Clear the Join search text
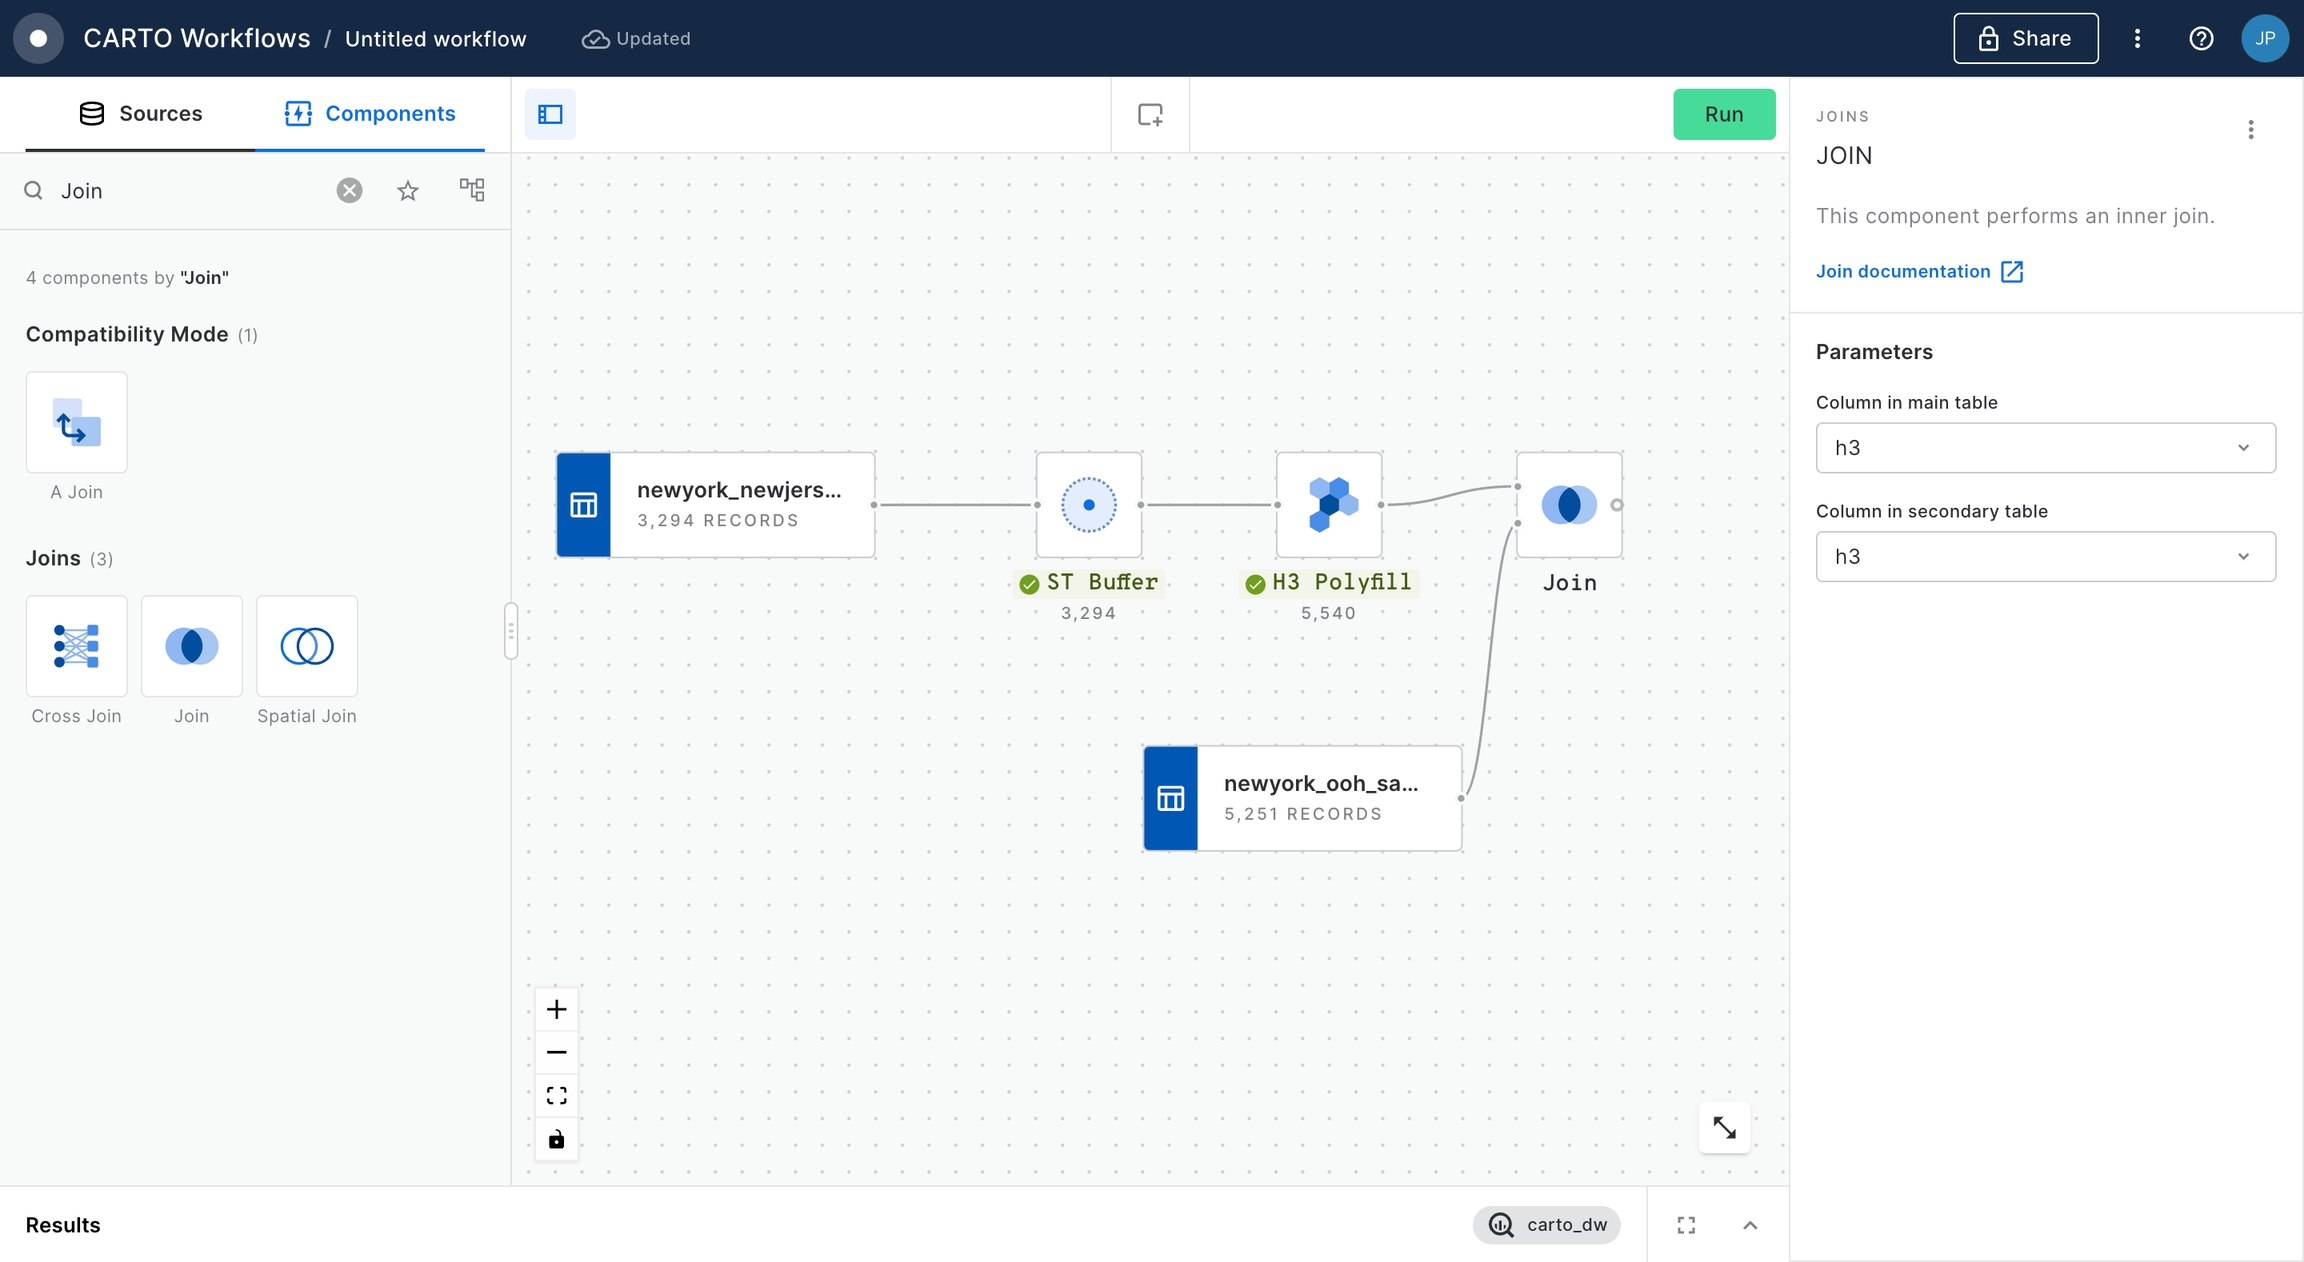 tap(349, 190)
